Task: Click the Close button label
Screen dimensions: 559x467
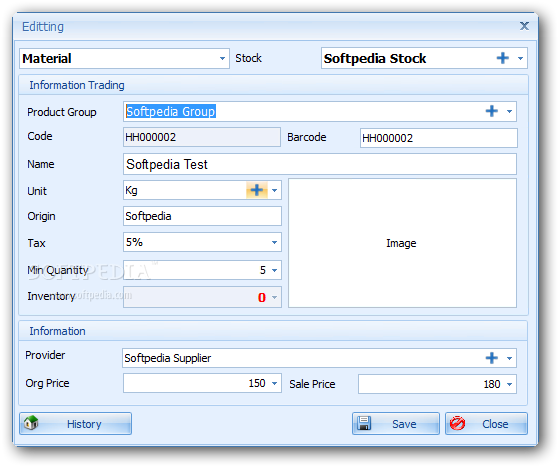Action: pyautogui.click(x=495, y=424)
